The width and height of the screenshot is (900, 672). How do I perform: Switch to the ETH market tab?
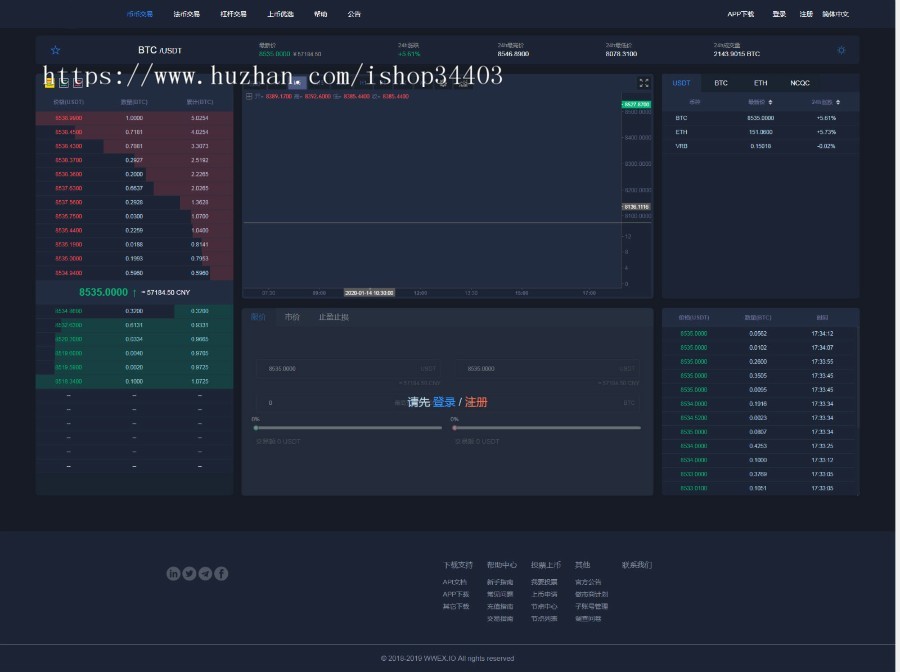(759, 82)
